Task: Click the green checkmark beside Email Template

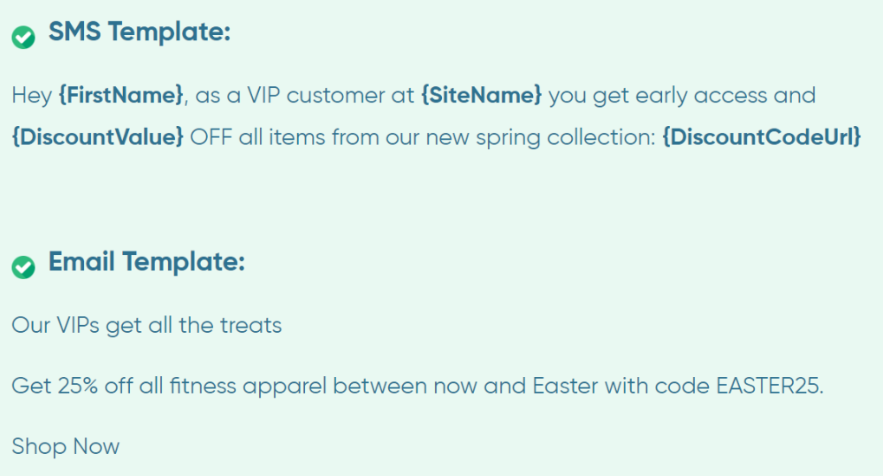Action: 23,267
